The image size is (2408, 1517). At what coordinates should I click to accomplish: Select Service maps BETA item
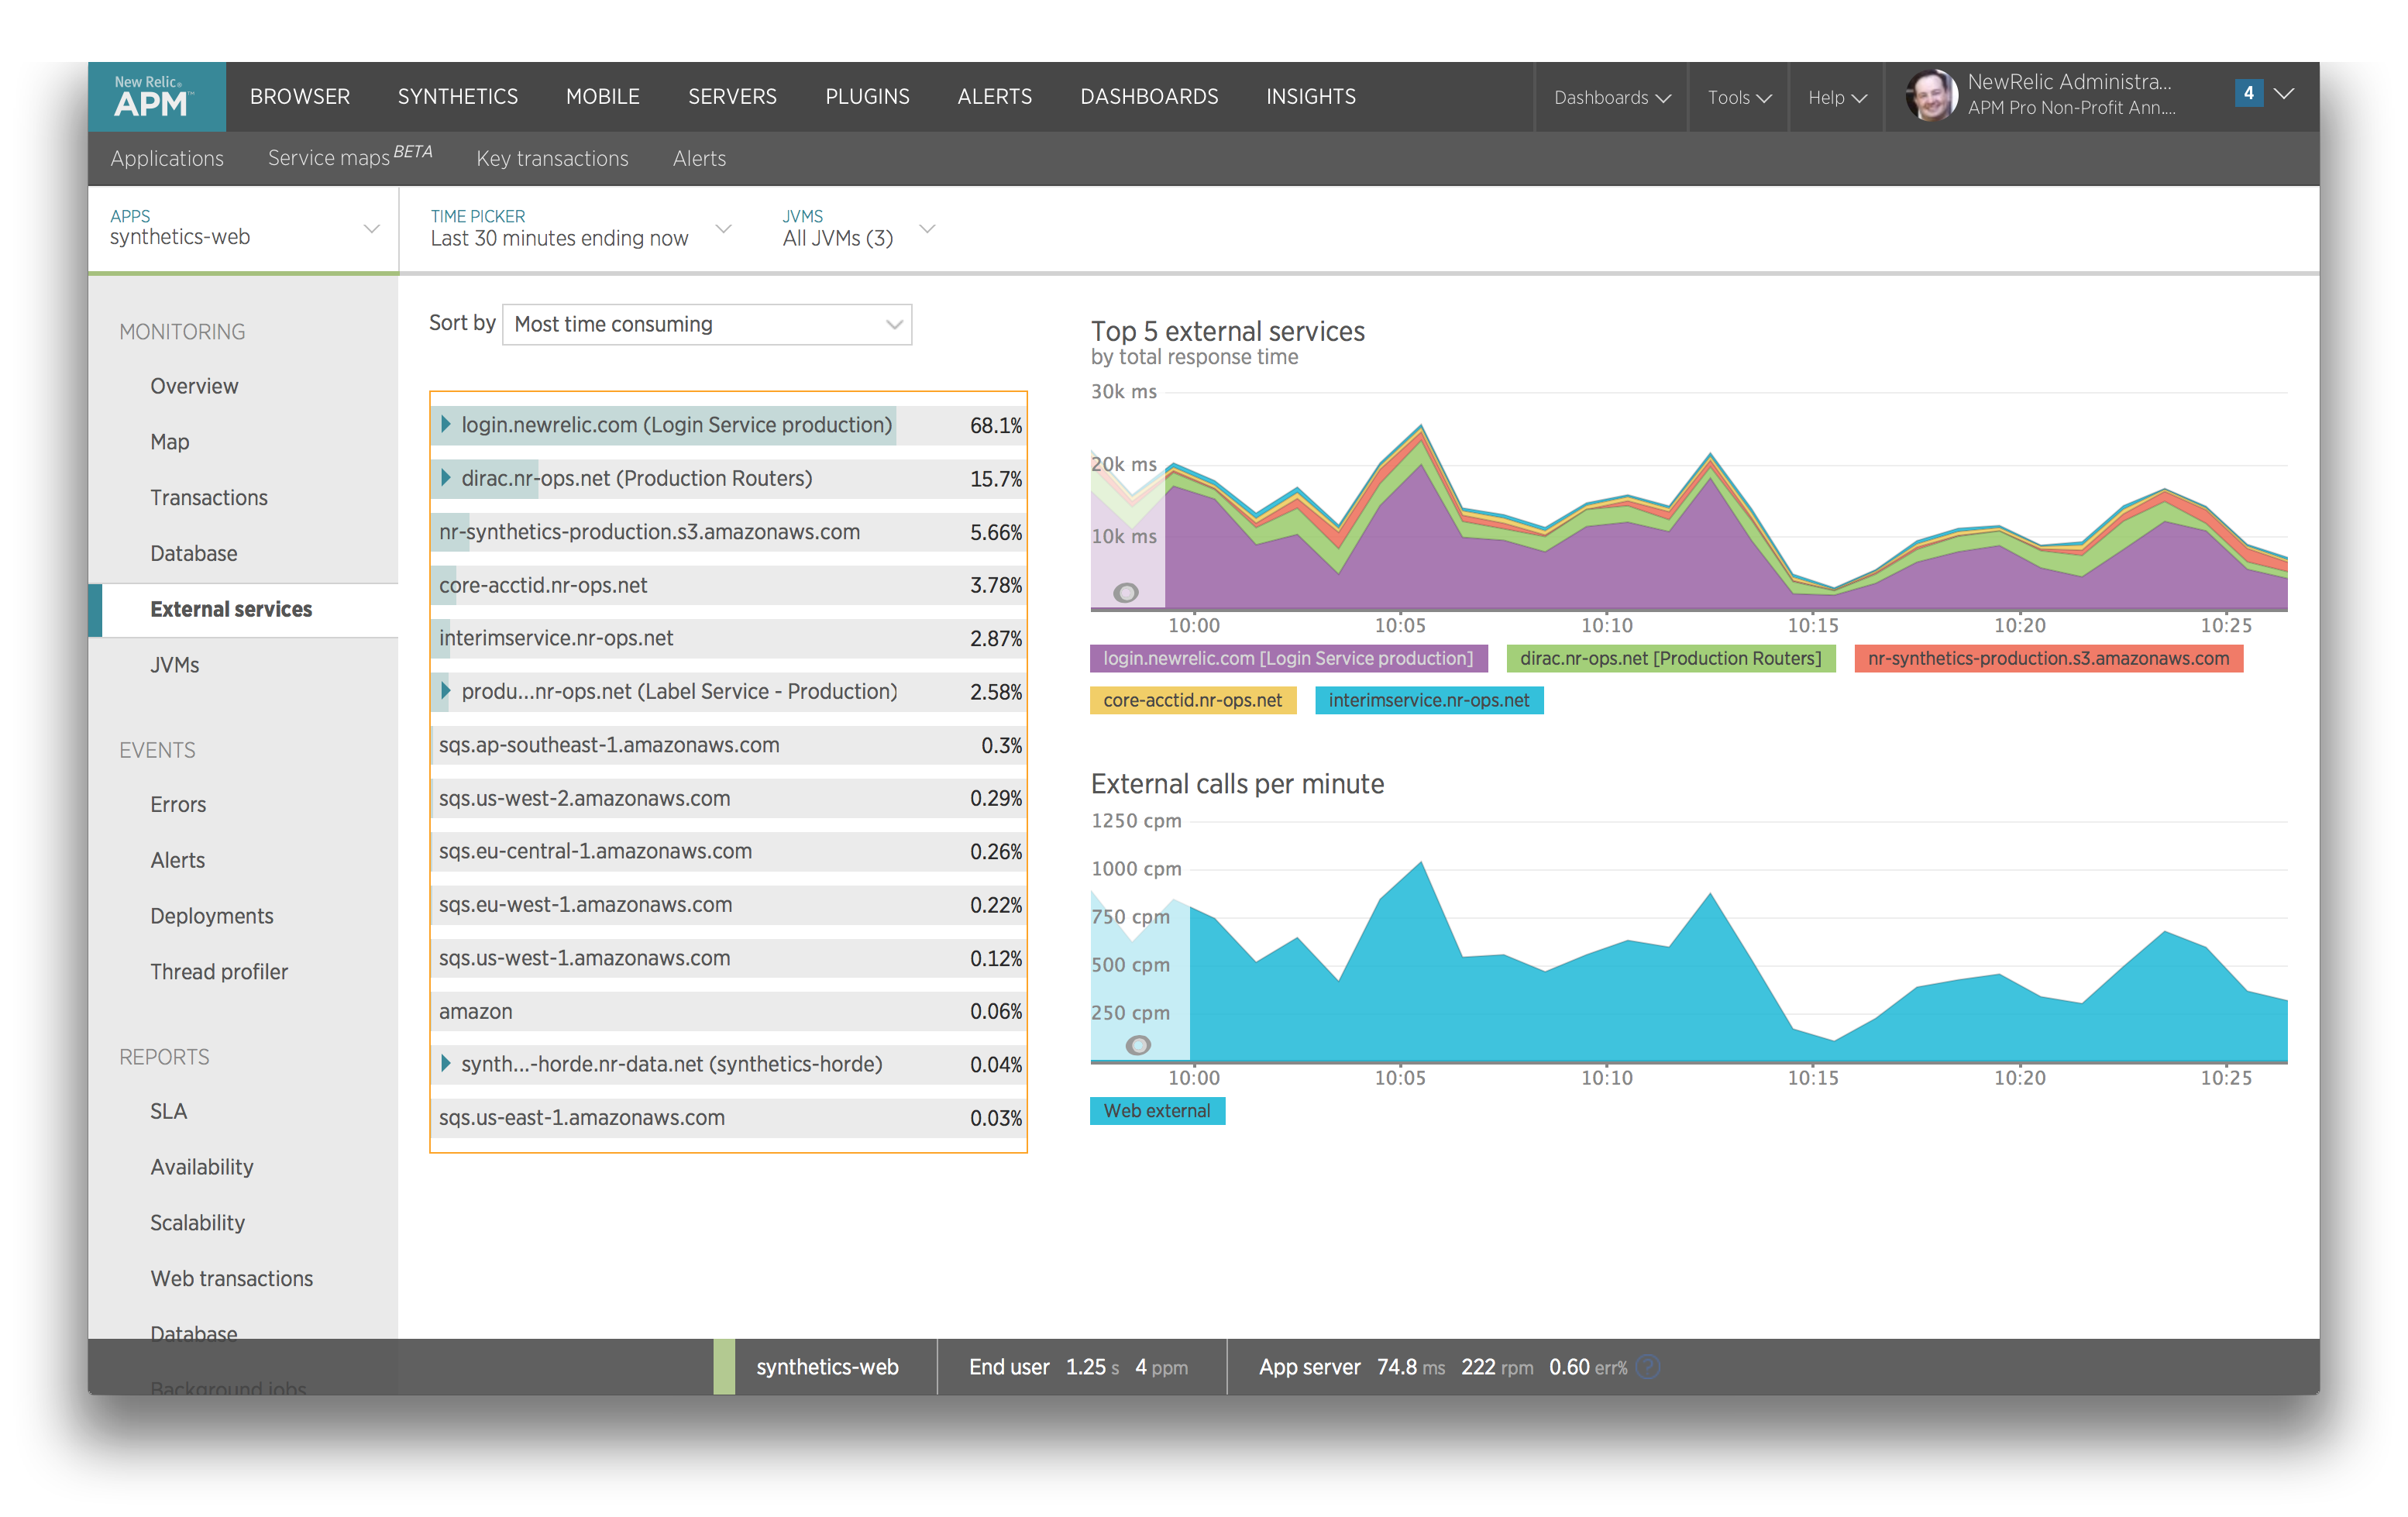tap(350, 157)
